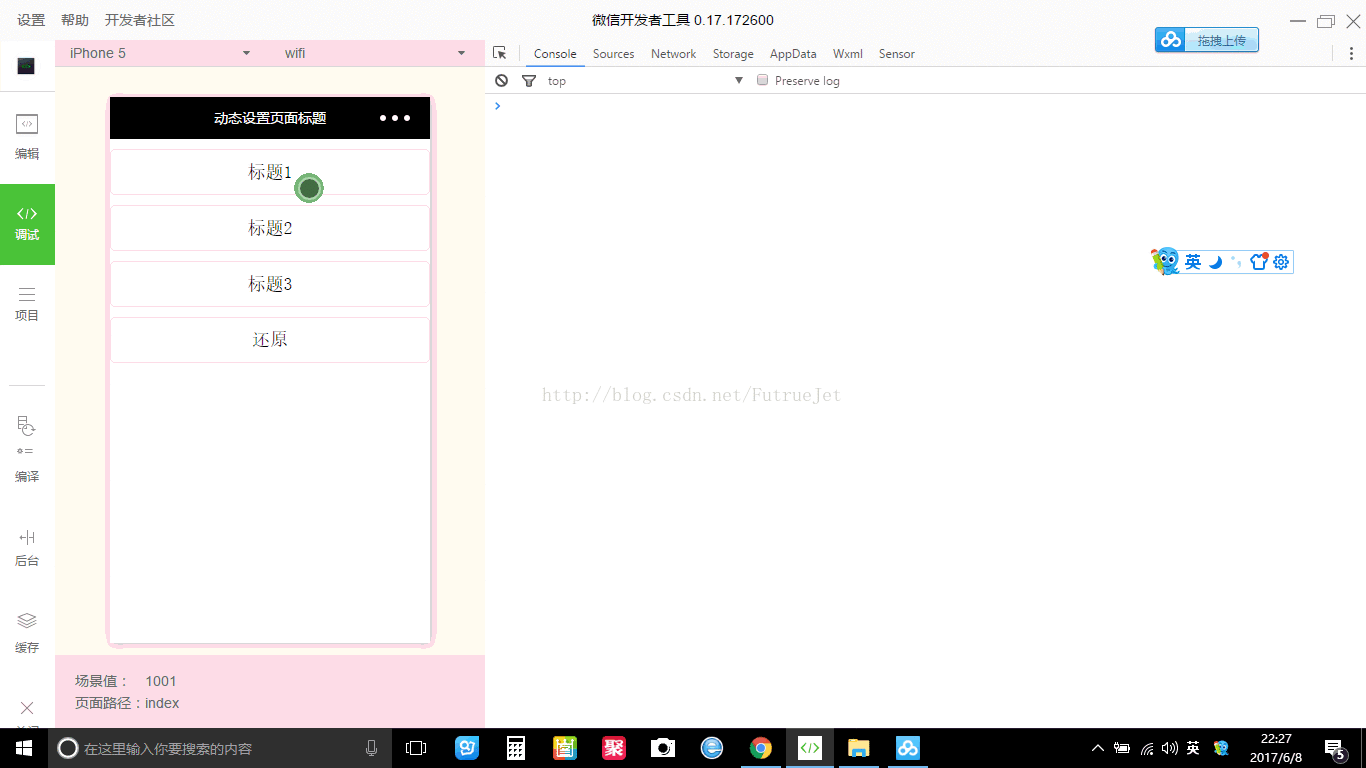Tap the 标题3 button in simulator
Viewport: 1366px width, 768px height.
(270, 284)
